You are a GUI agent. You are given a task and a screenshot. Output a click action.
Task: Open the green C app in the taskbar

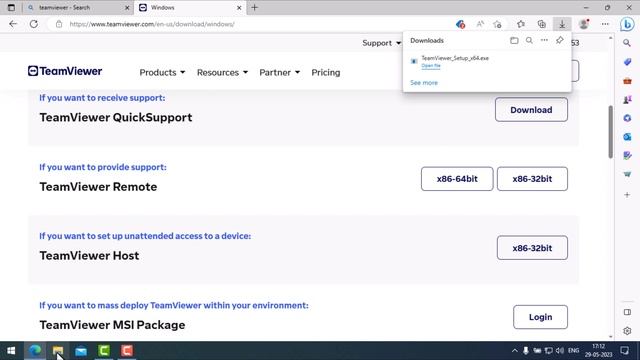click(104, 351)
